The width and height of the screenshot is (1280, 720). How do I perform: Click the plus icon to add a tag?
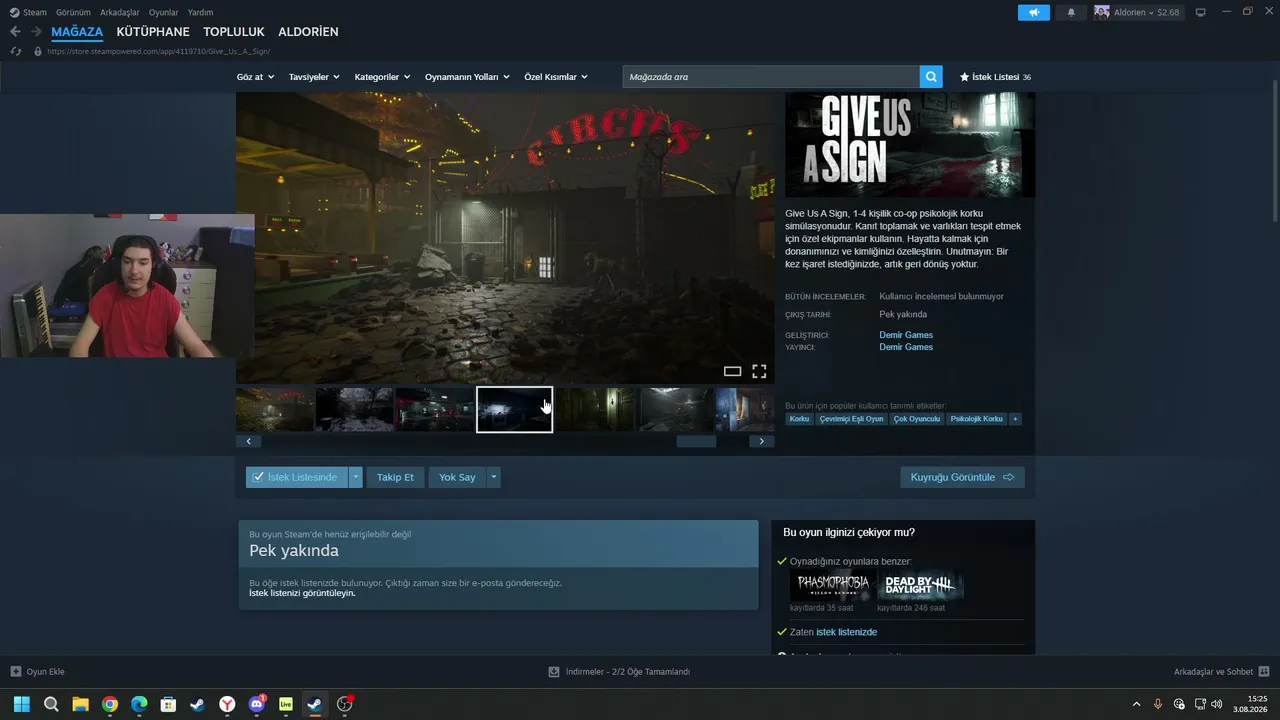1015,419
